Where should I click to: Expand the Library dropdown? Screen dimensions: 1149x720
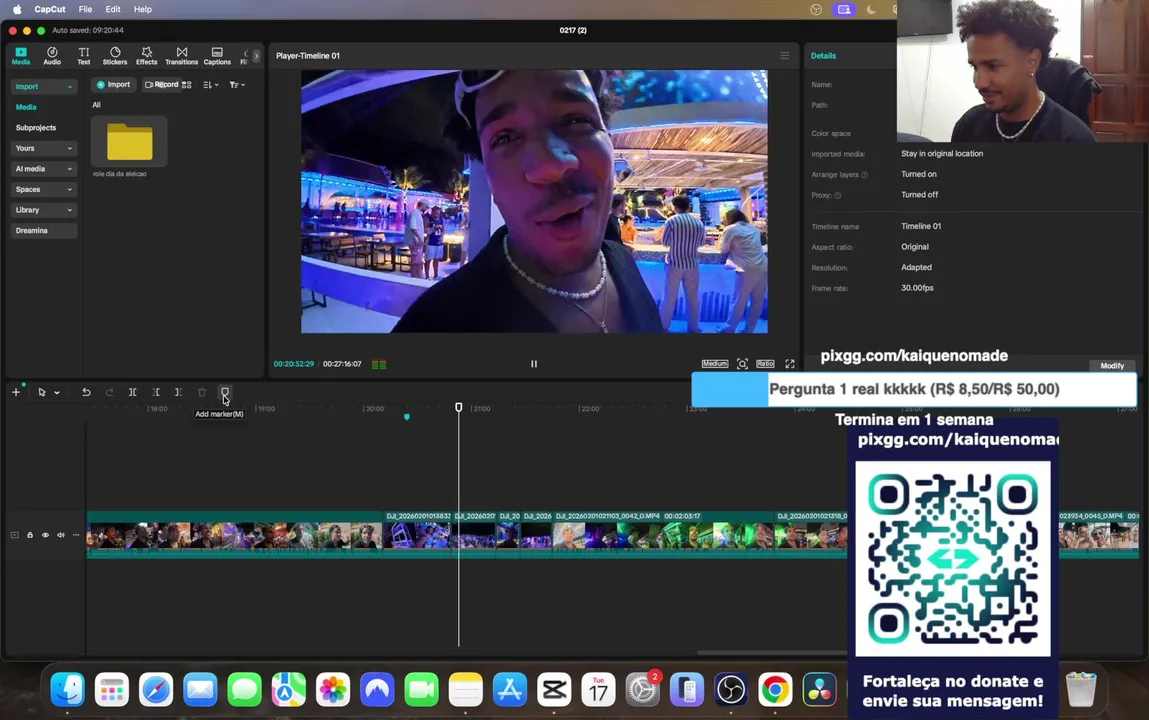click(44, 209)
